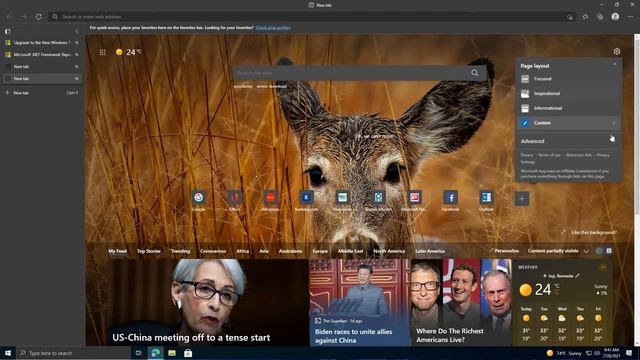This screenshot has width=640, height=360.
Task: Select the Focused page layout
Action: point(569,79)
